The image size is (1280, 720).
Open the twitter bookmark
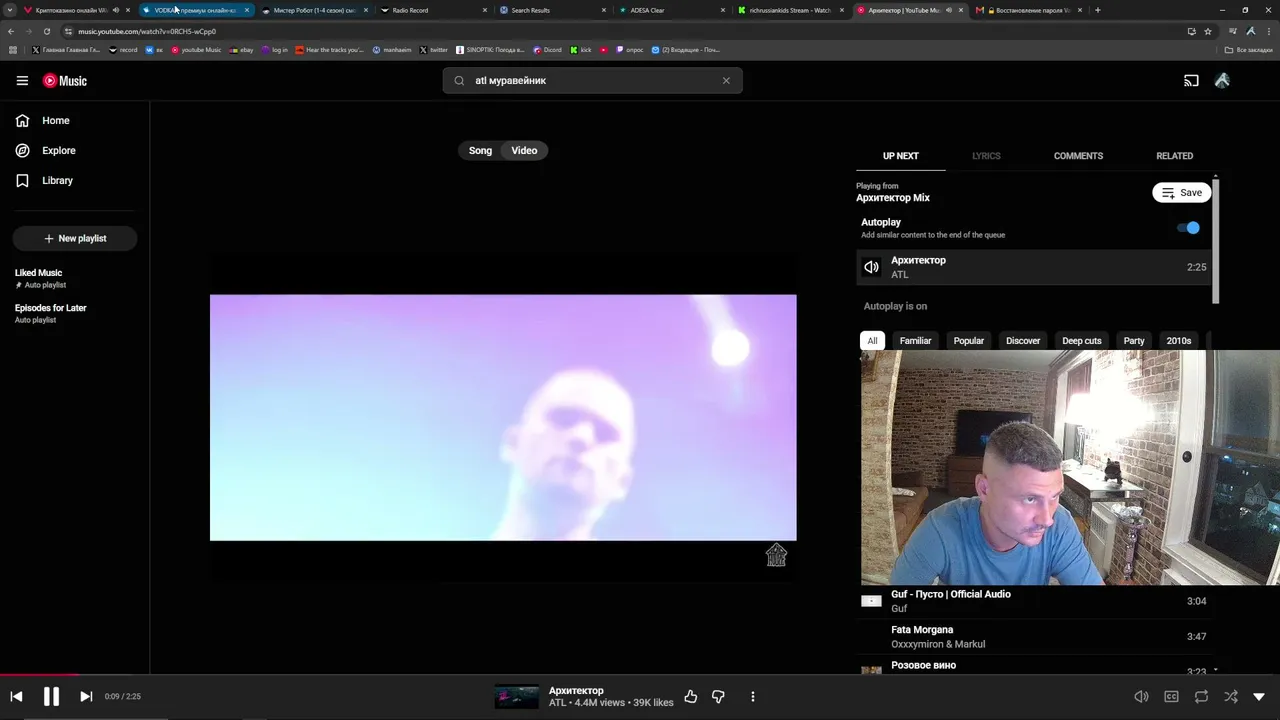click(434, 50)
